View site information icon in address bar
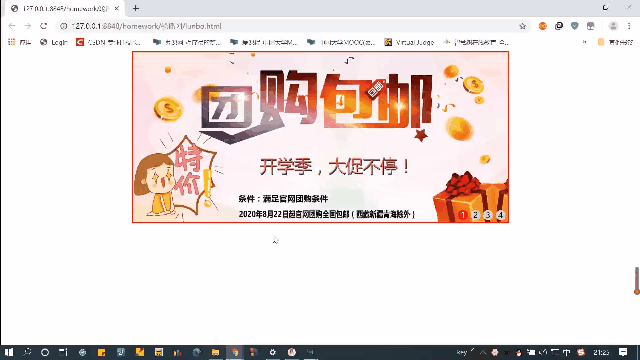 click(x=63, y=26)
